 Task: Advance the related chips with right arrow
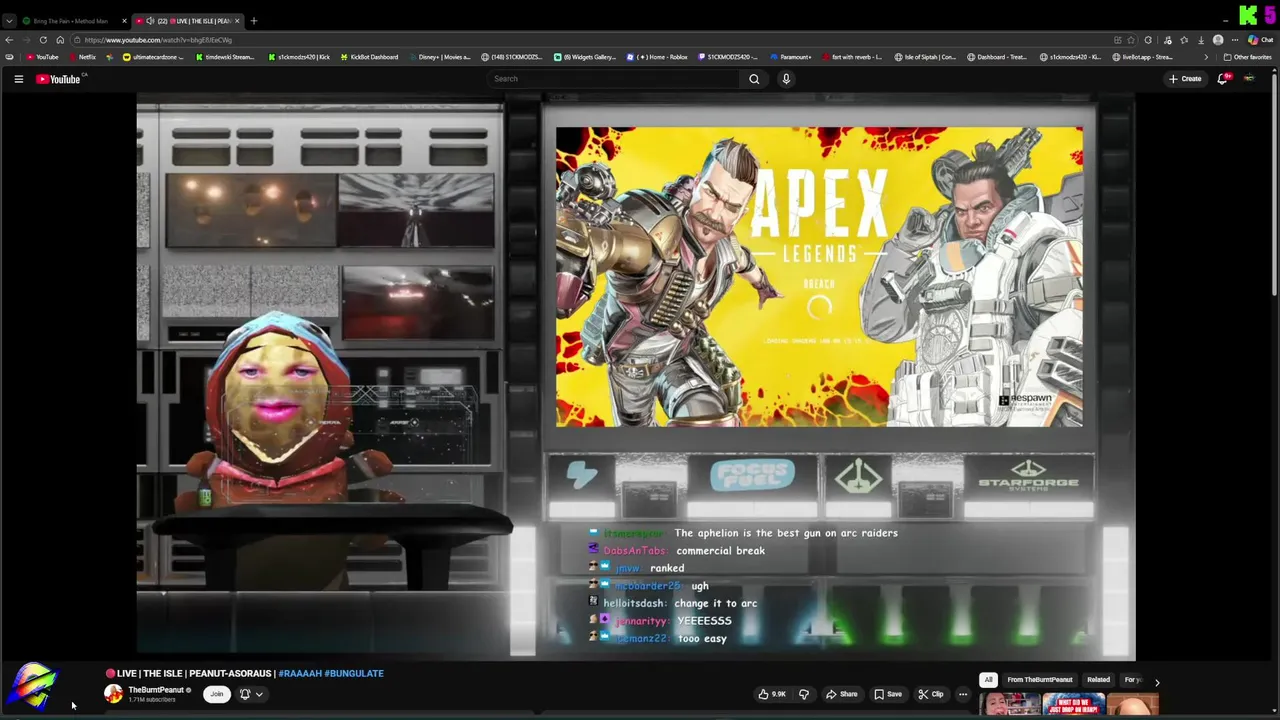1157,682
